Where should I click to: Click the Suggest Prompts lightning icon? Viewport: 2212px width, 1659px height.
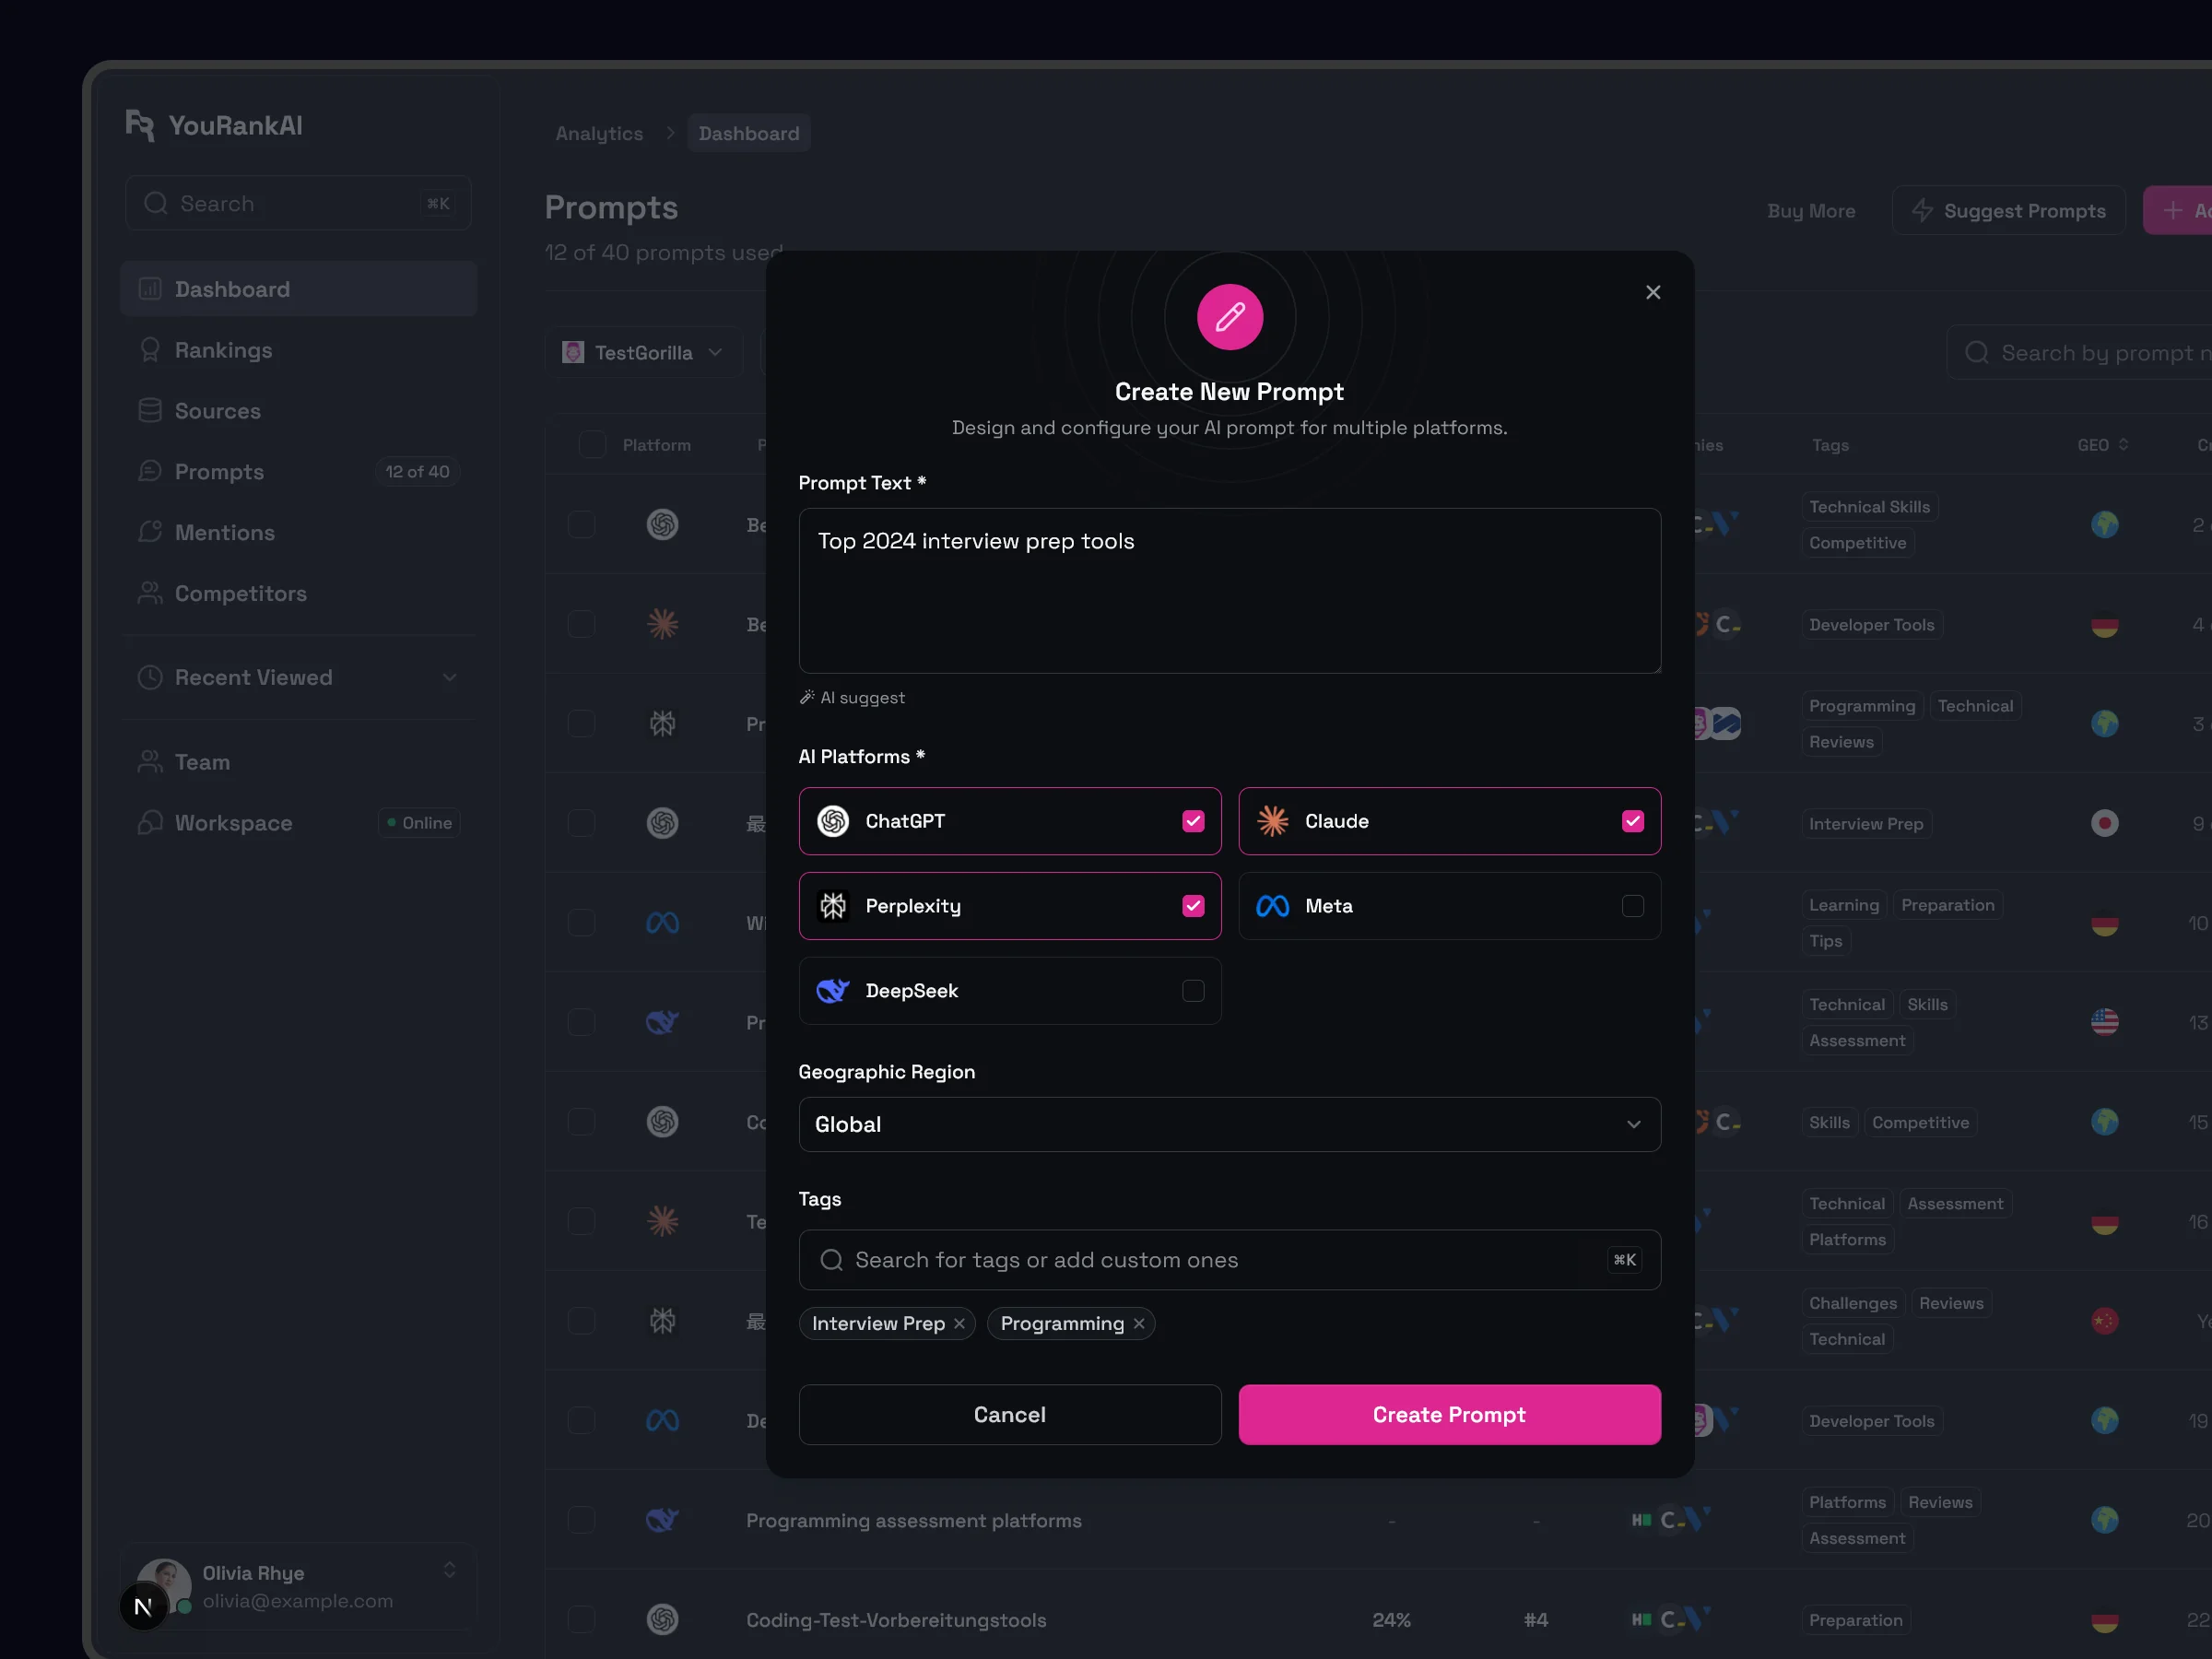point(1921,211)
